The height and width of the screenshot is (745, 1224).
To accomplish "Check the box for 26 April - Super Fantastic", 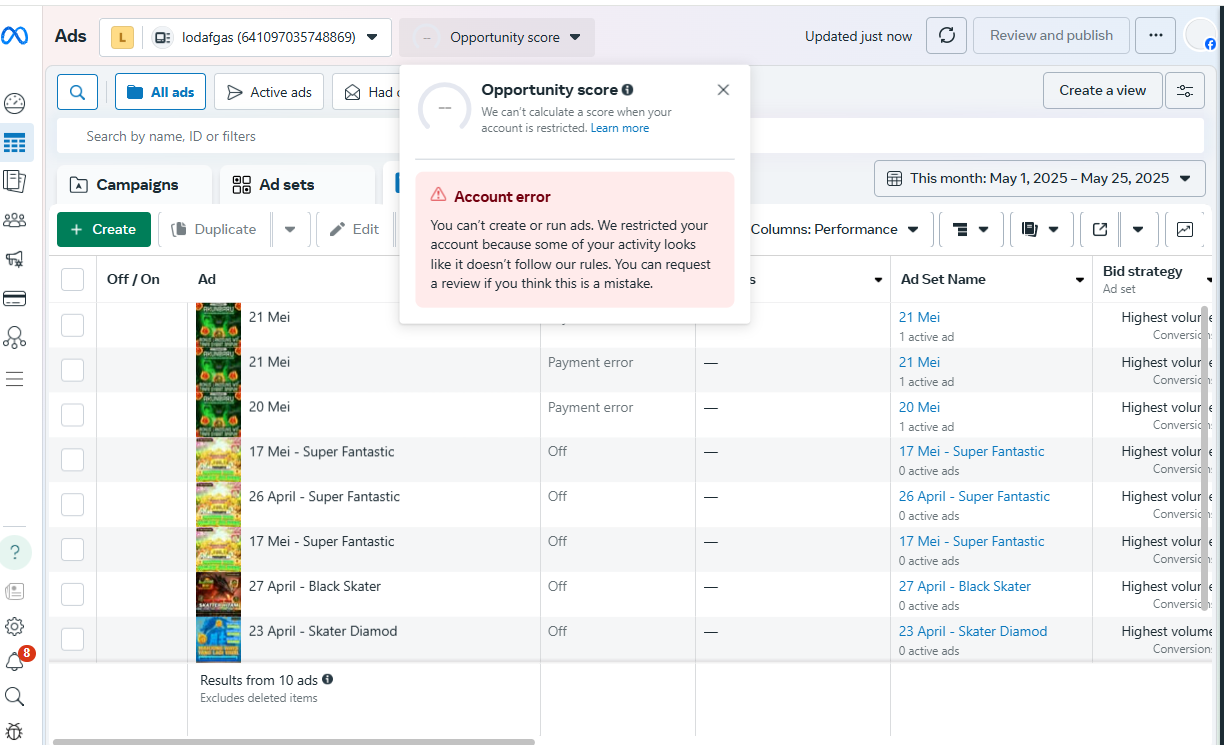I will (72, 505).
